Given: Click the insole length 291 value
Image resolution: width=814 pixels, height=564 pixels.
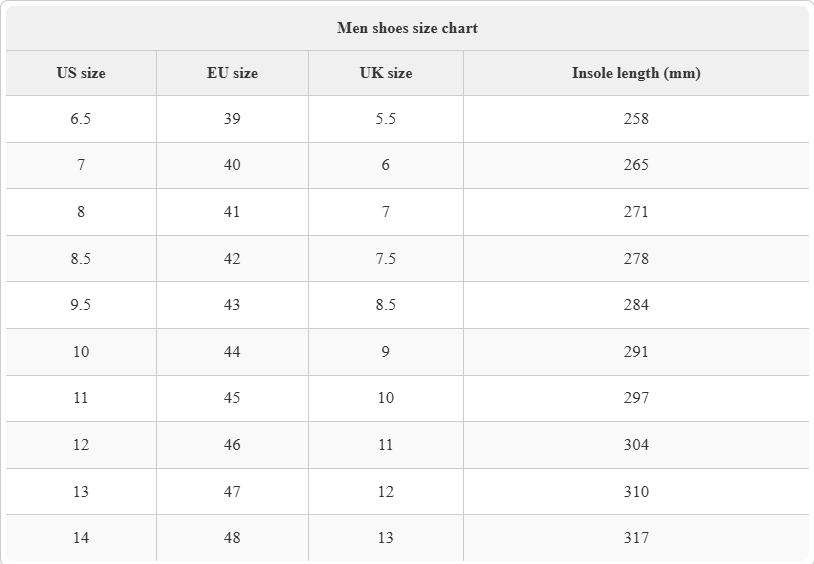Looking at the screenshot, I should (x=636, y=352).
